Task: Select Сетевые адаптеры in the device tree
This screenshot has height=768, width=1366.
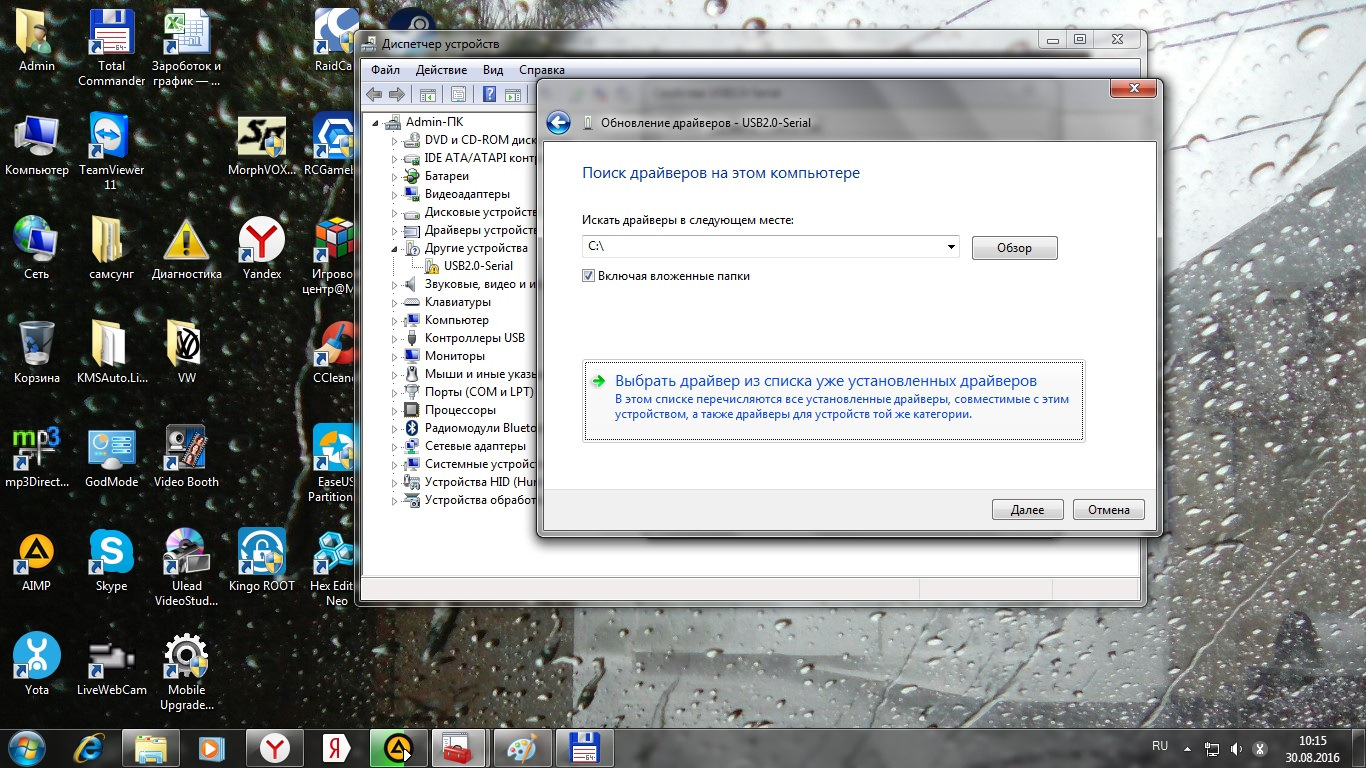Action: (474, 446)
